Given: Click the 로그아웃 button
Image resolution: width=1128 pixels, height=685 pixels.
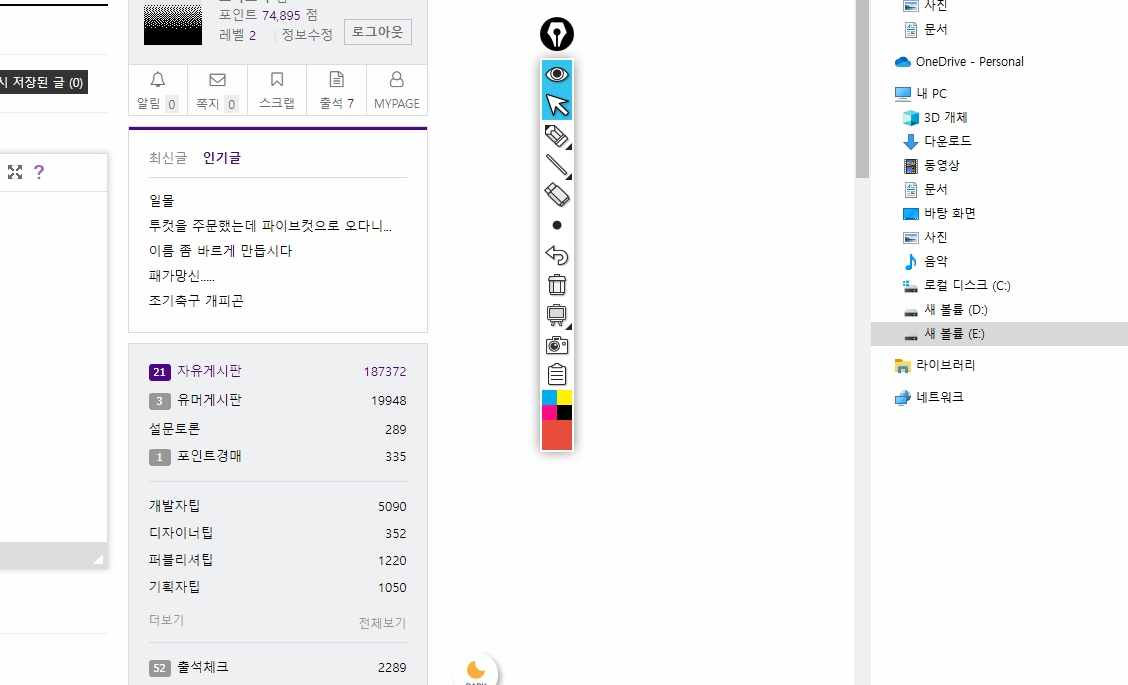Looking at the screenshot, I should click(x=378, y=32).
